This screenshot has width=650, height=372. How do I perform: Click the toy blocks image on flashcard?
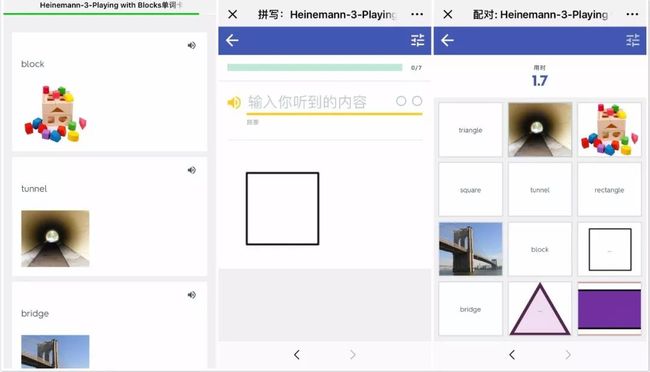coord(56,114)
